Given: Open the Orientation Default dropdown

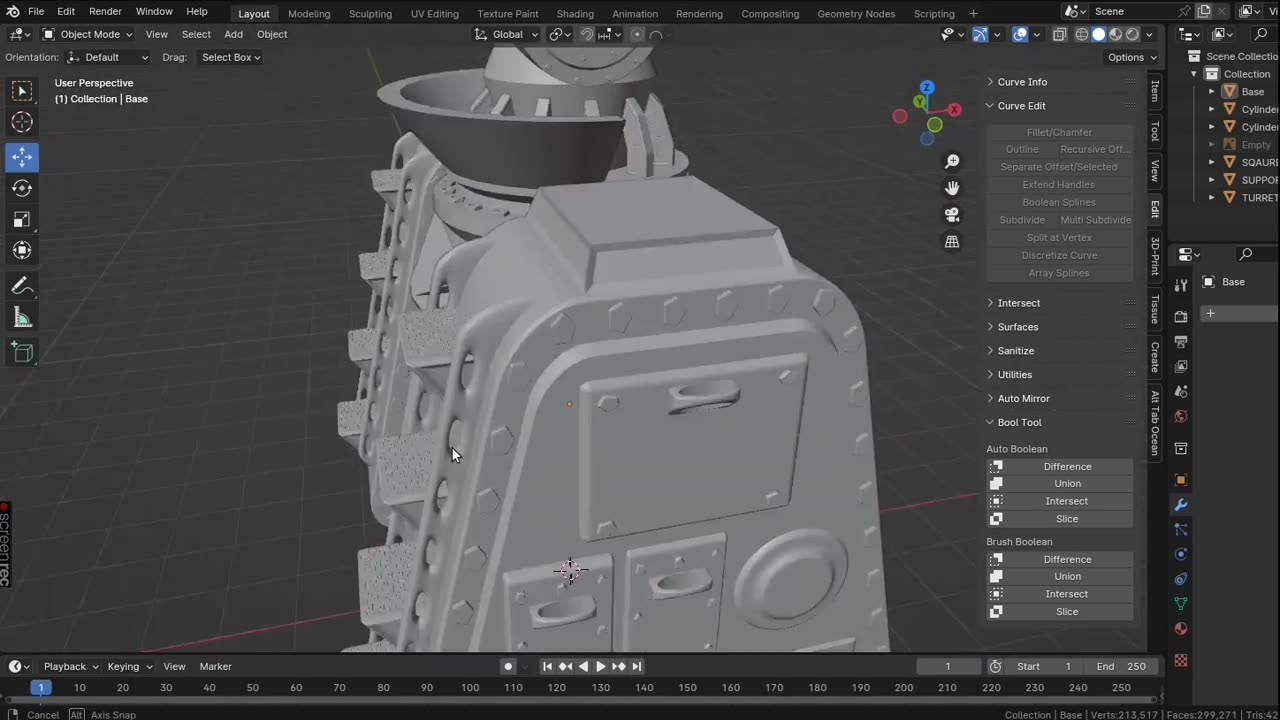Looking at the screenshot, I should (108, 57).
